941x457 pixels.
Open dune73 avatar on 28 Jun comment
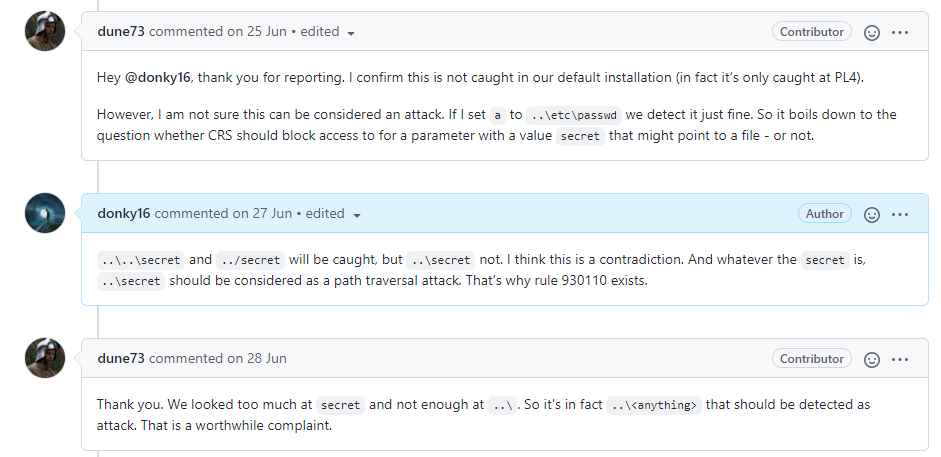click(x=45, y=358)
